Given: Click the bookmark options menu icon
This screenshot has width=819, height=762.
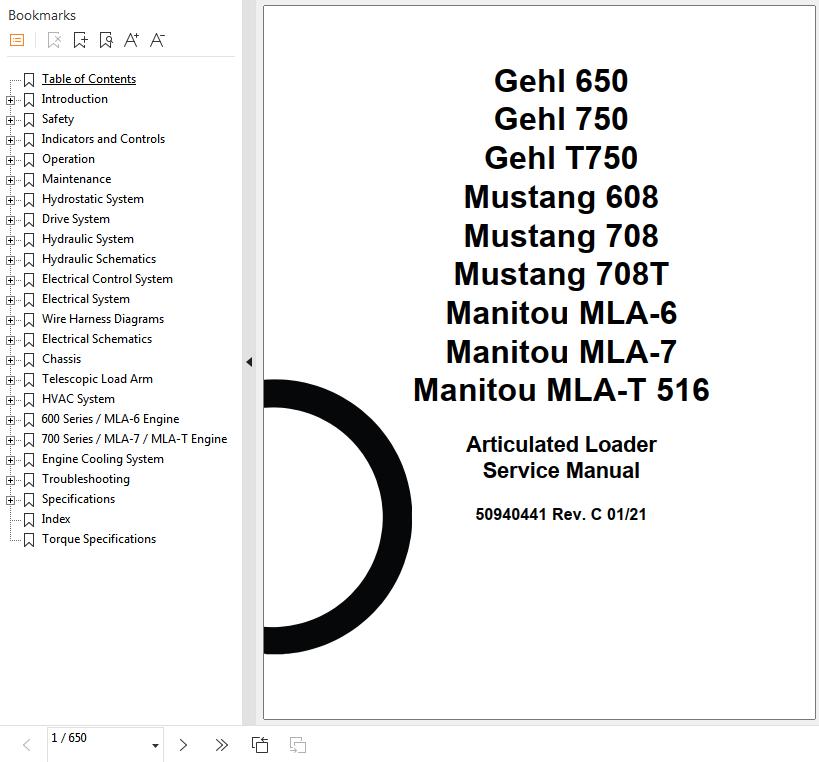Looking at the screenshot, I should tap(17, 40).
